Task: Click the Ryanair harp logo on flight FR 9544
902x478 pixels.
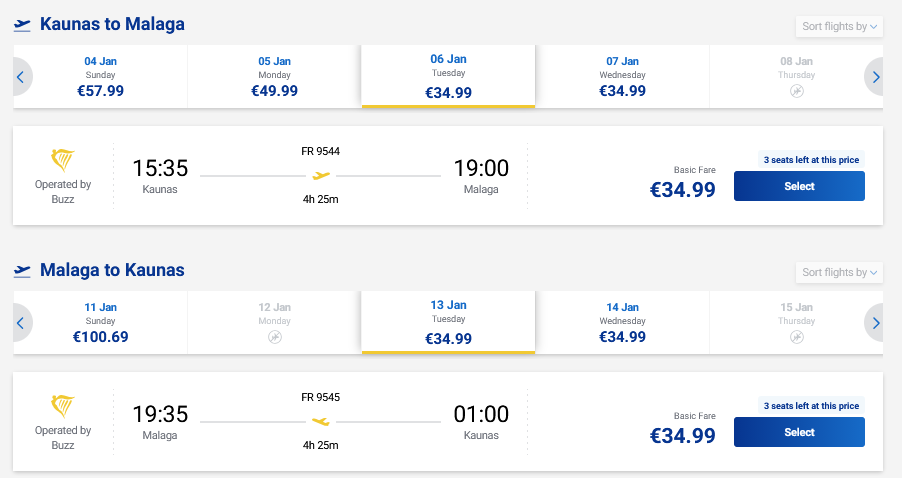Action: (63, 161)
